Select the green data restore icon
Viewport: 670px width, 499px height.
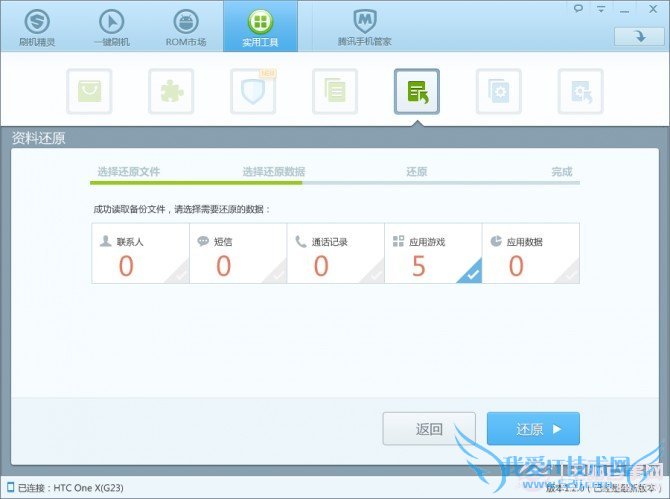[417, 91]
